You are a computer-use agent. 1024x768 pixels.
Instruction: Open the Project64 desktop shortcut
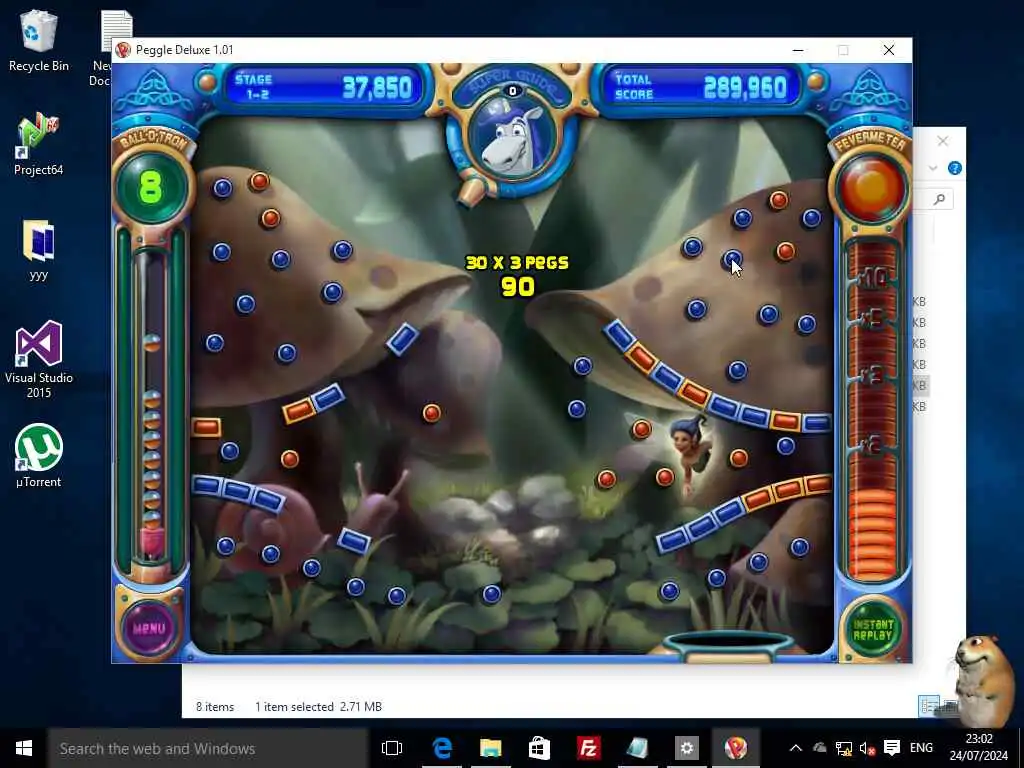click(x=39, y=144)
